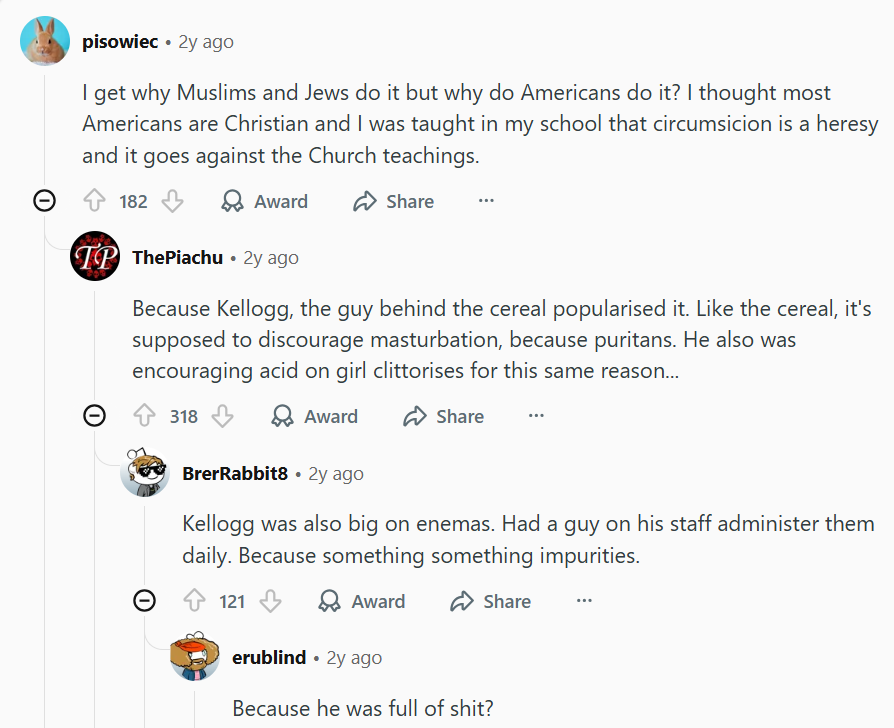Downvote BrerRabbit8's enemas comment
Screen dimensions: 894x728
271,601
